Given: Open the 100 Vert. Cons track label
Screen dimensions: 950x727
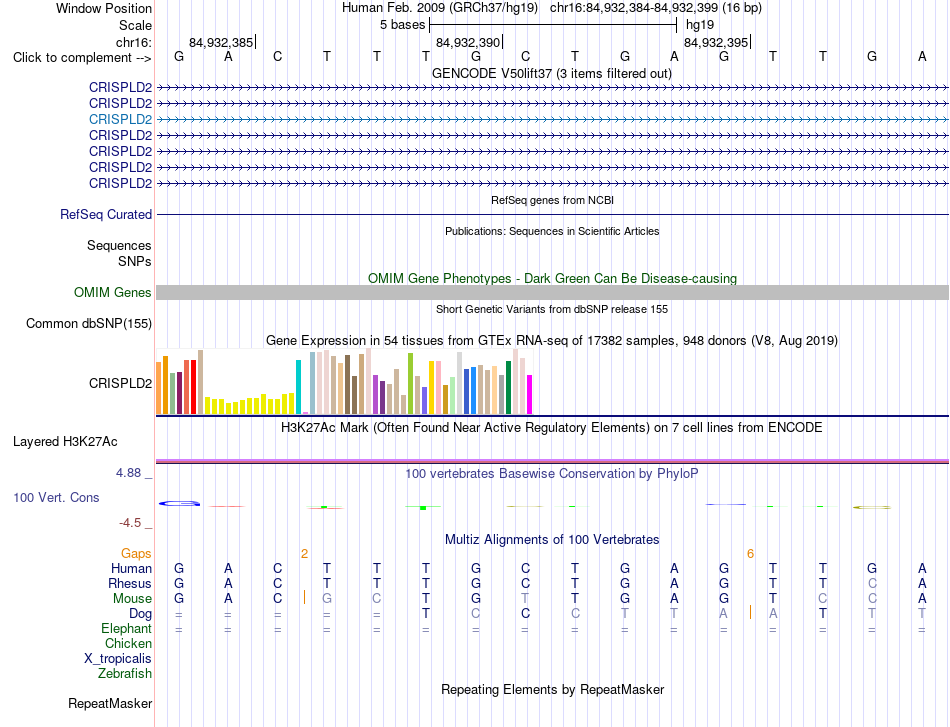Looking at the screenshot, I should click(56, 497).
